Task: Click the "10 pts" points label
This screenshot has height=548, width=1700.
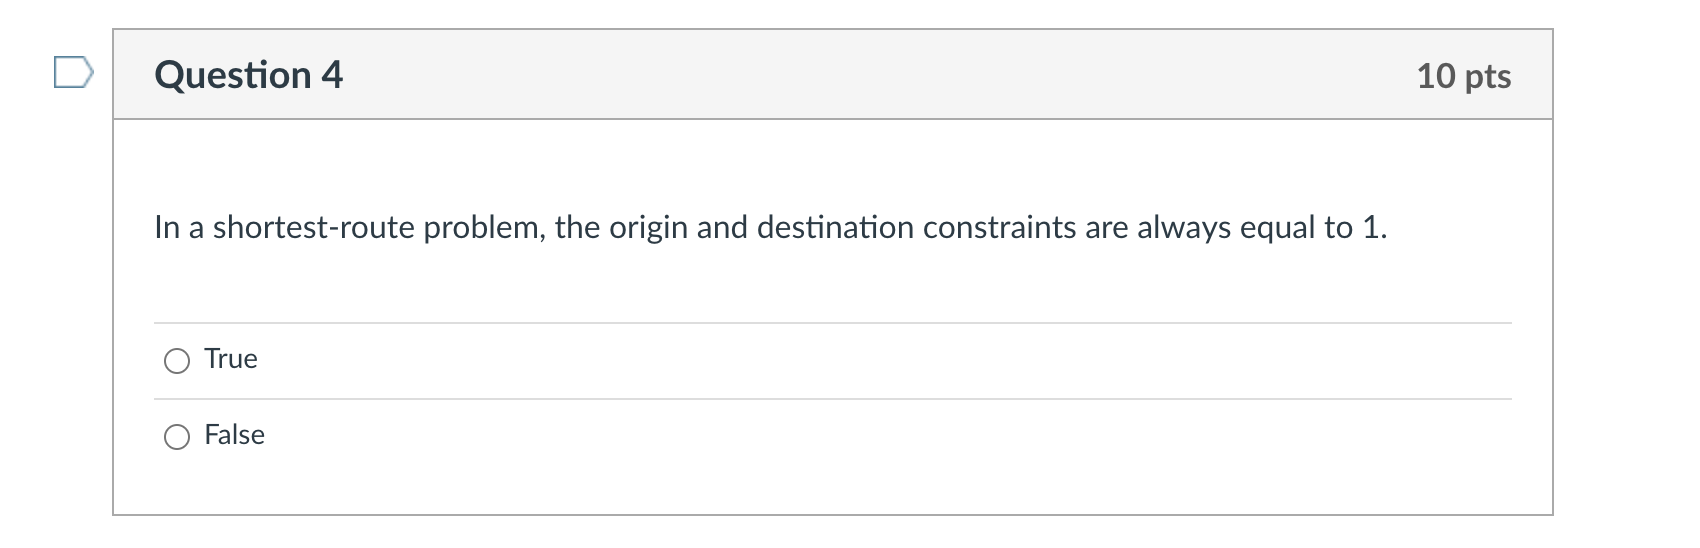Action: pos(1463,76)
